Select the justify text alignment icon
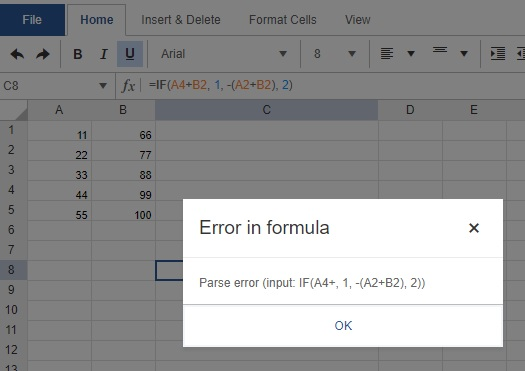This screenshot has height=371, width=525. (x=387, y=54)
